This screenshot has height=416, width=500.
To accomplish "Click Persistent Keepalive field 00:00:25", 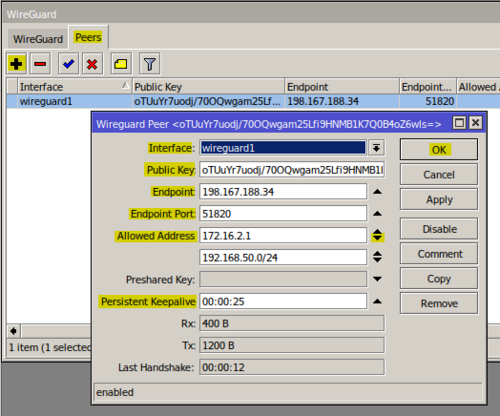I will 283,301.
